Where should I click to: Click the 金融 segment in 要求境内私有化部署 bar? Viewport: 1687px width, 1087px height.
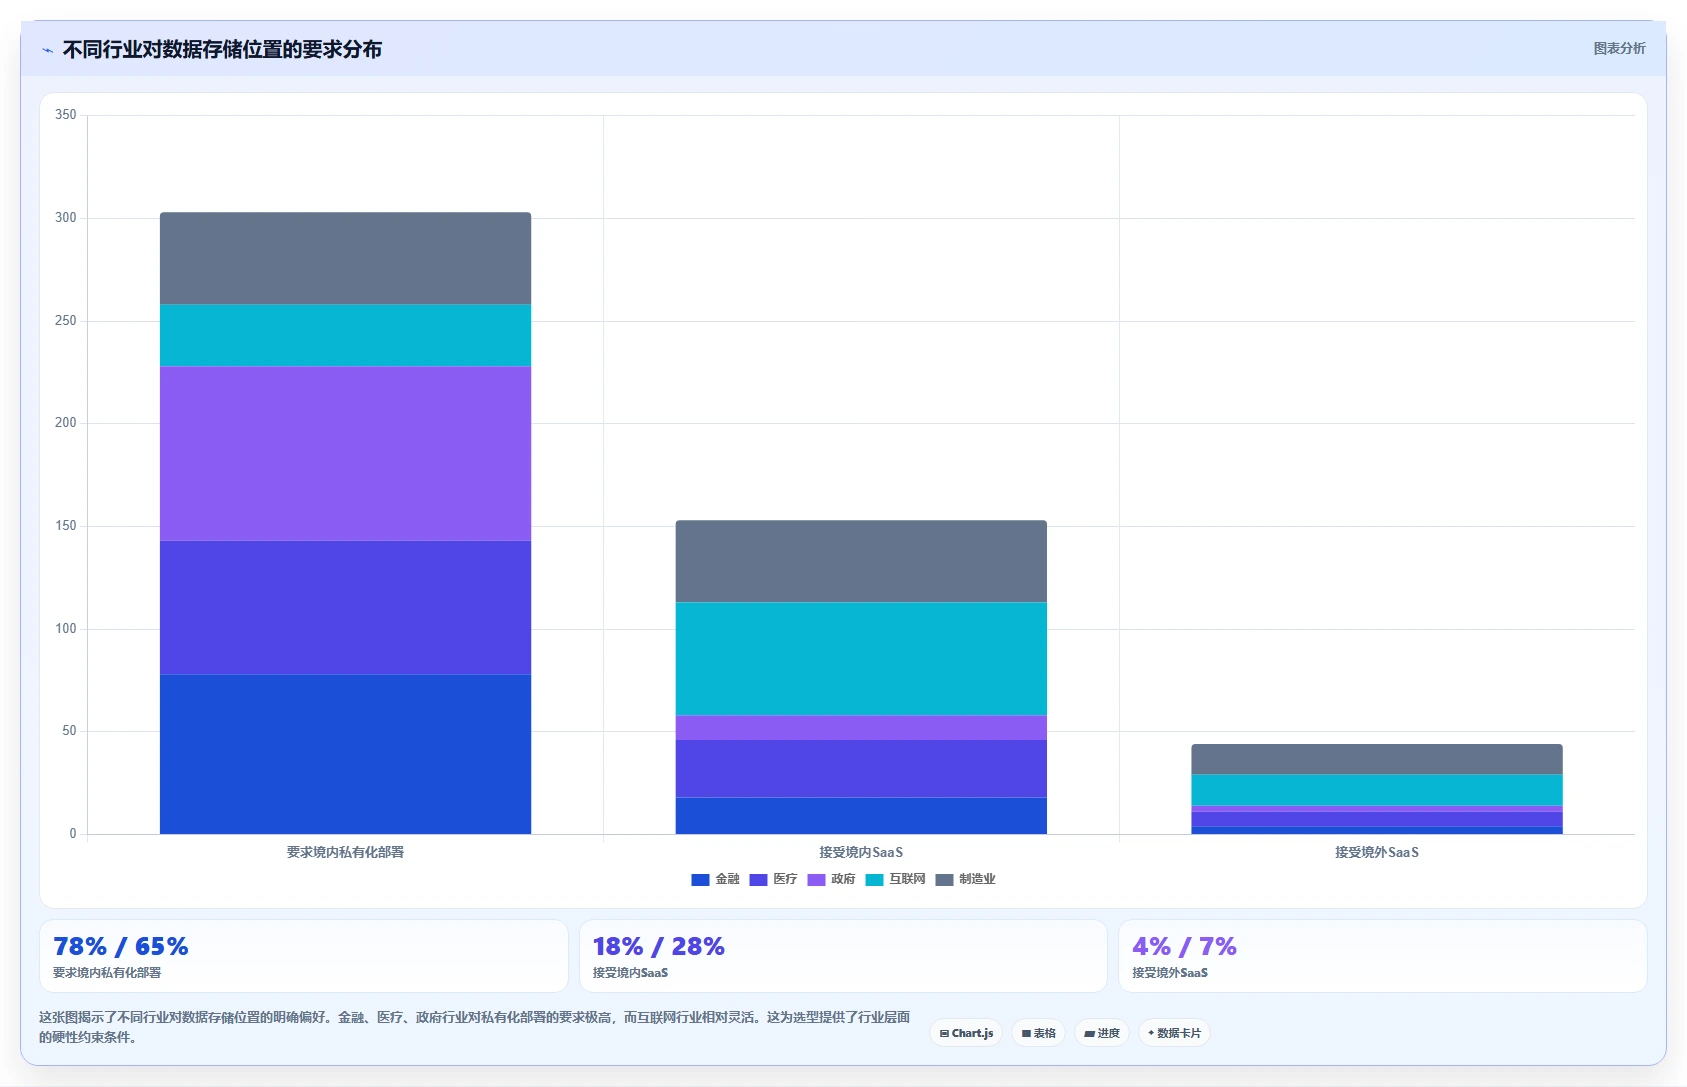(x=345, y=754)
